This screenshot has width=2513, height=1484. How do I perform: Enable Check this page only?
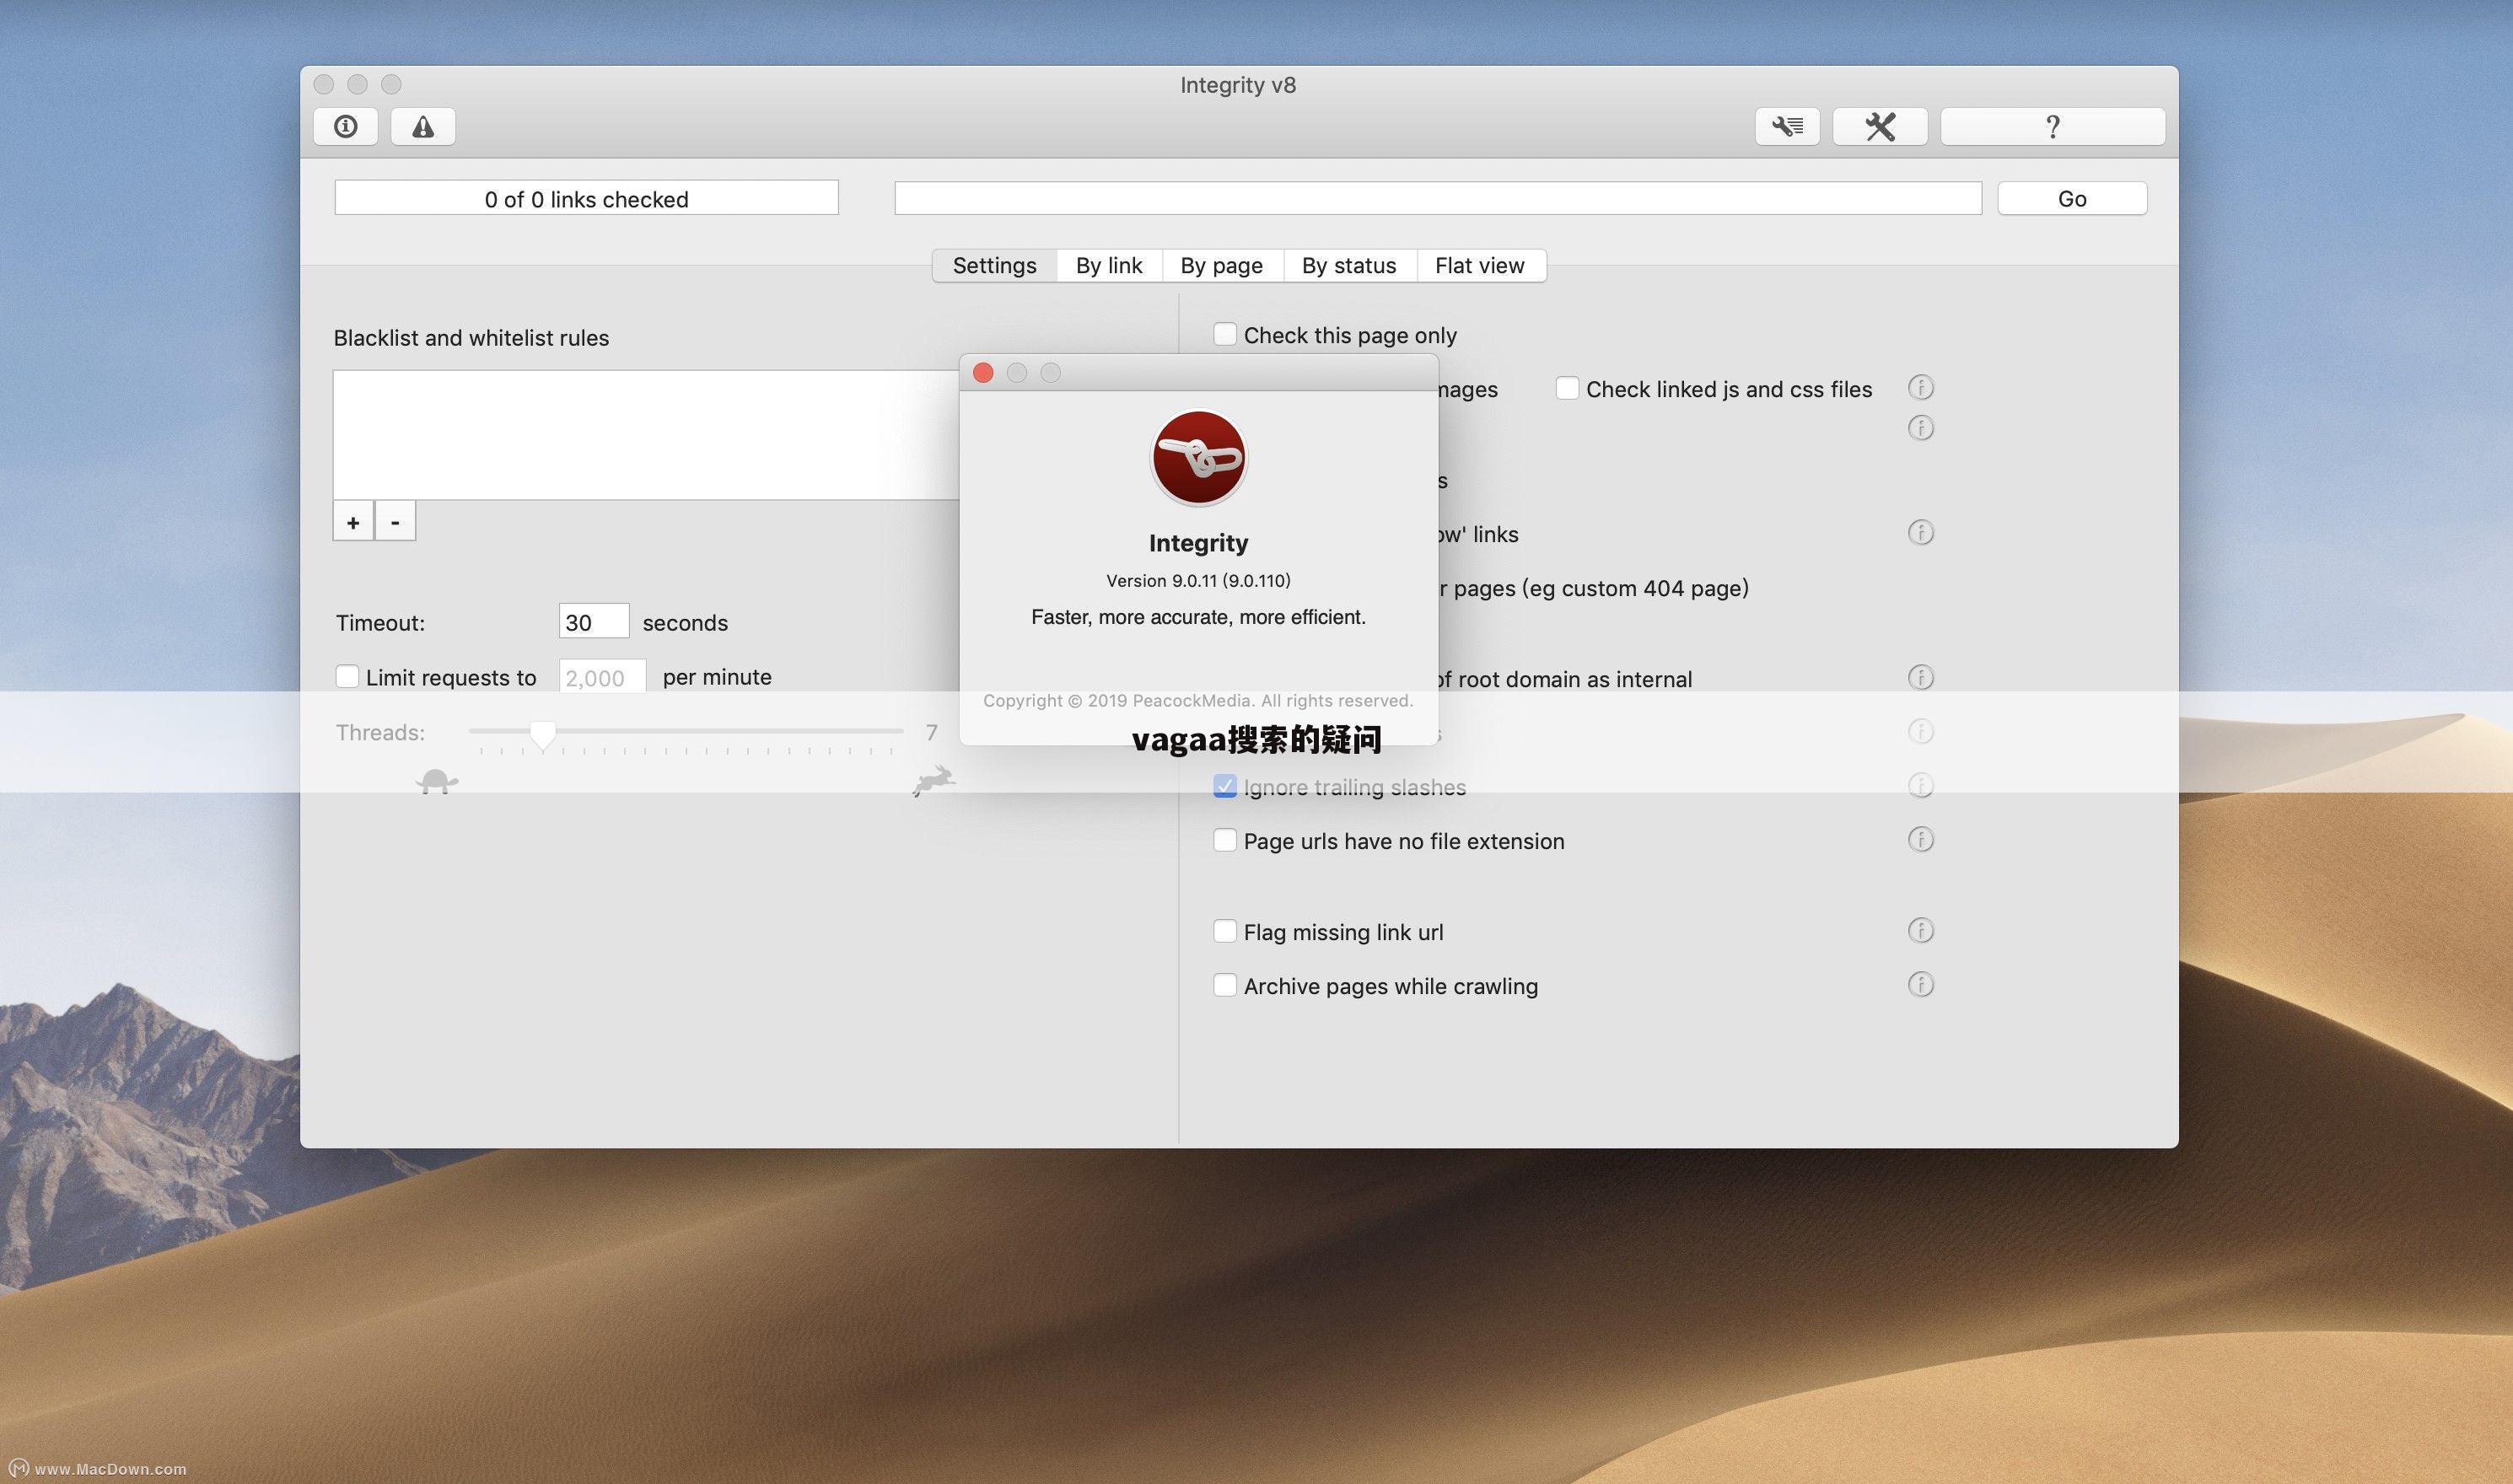pos(1225,334)
